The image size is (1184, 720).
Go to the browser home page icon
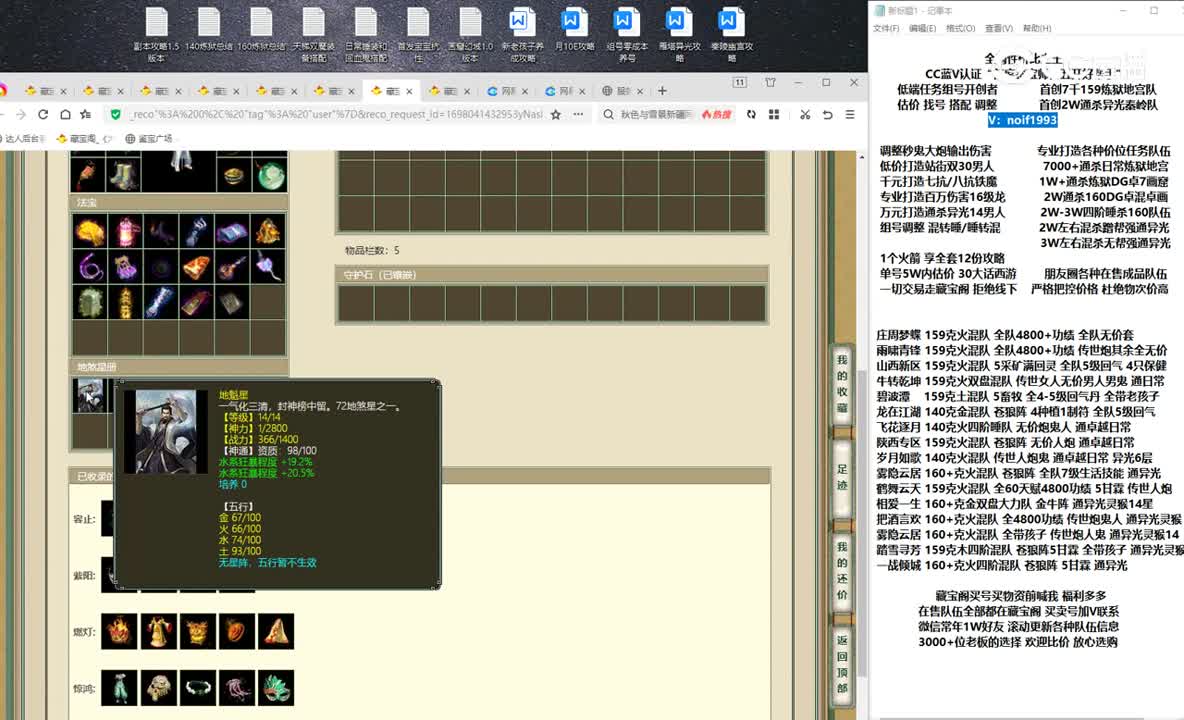coord(66,114)
